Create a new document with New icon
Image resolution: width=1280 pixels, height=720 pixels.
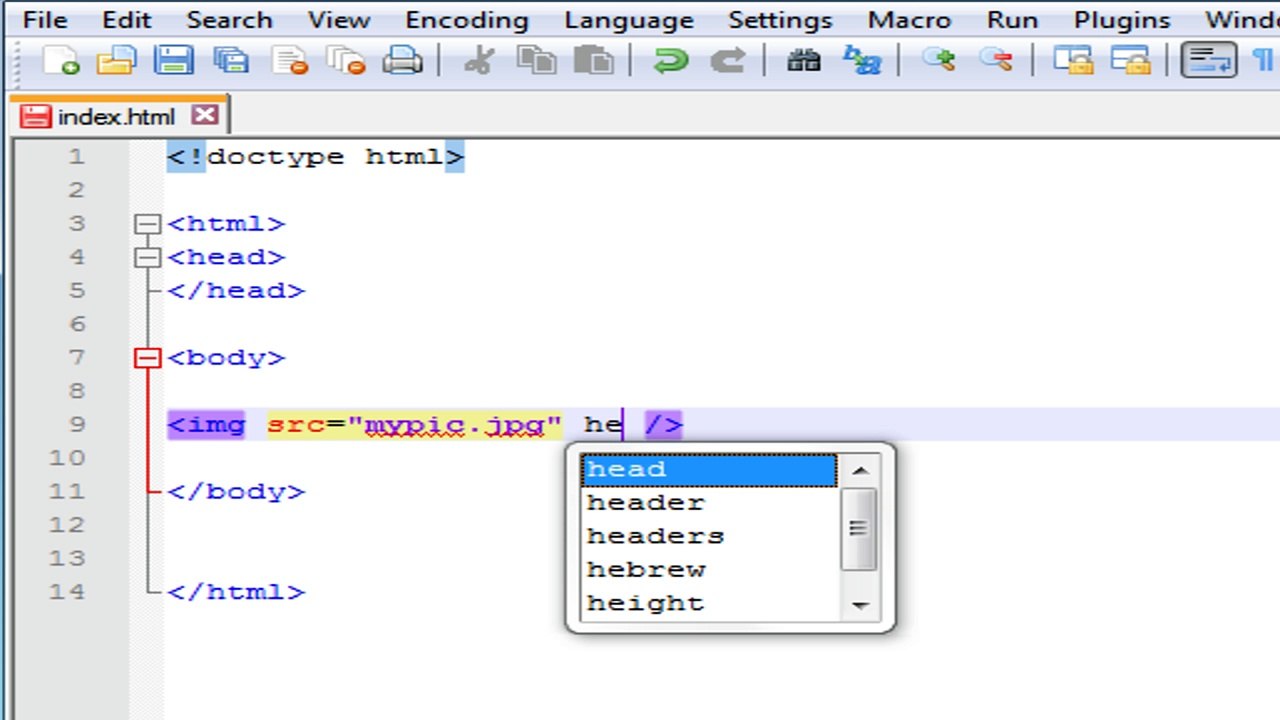pyautogui.click(x=60, y=61)
